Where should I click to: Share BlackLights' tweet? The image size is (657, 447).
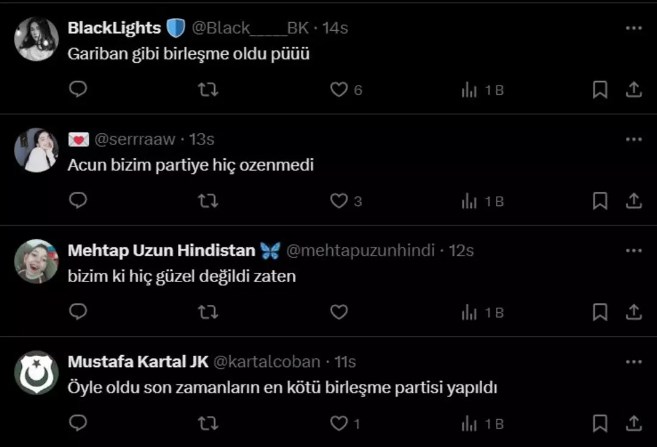click(633, 90)
